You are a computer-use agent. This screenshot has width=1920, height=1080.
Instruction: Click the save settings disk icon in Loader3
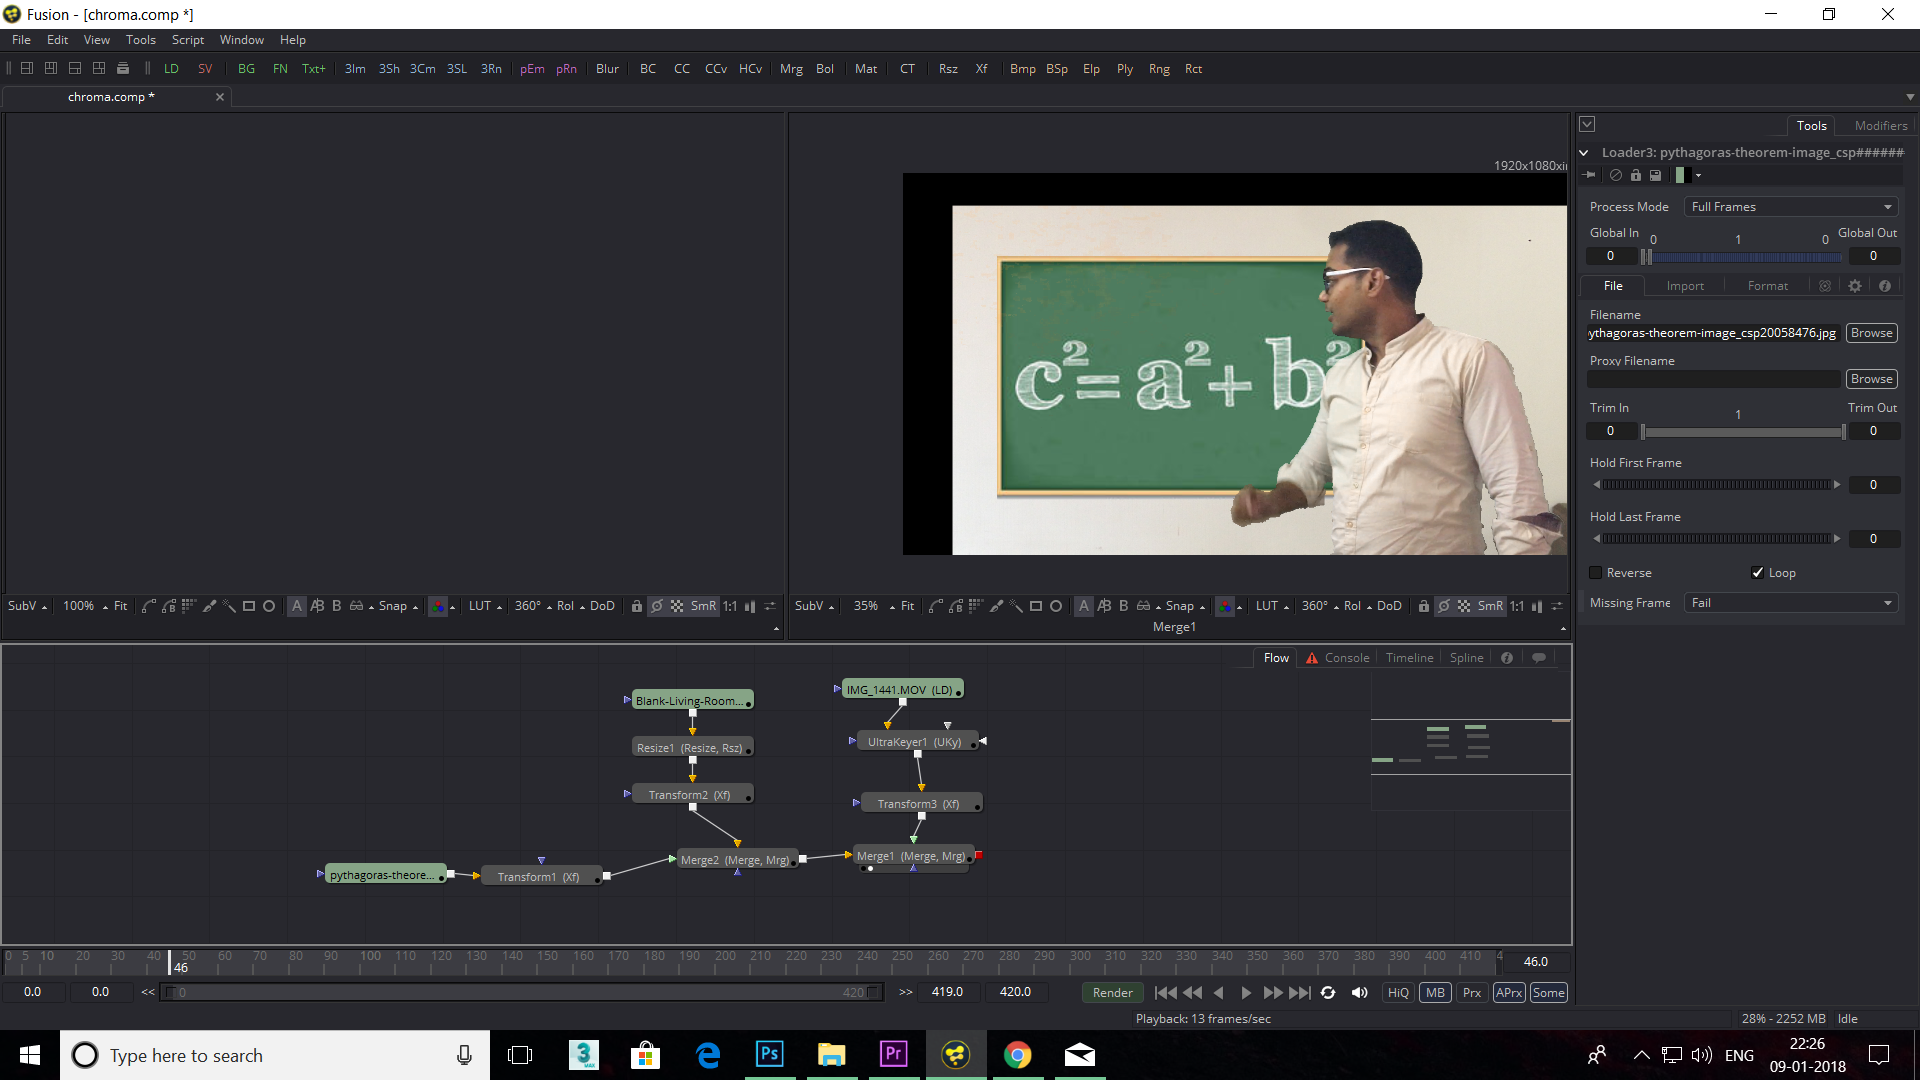(1655, 175)
